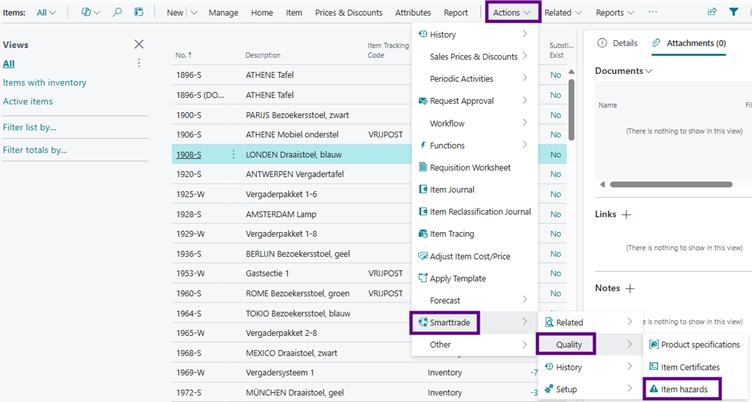
Task: Open the Related dropdown in toolbar
Action: [563, 12]
